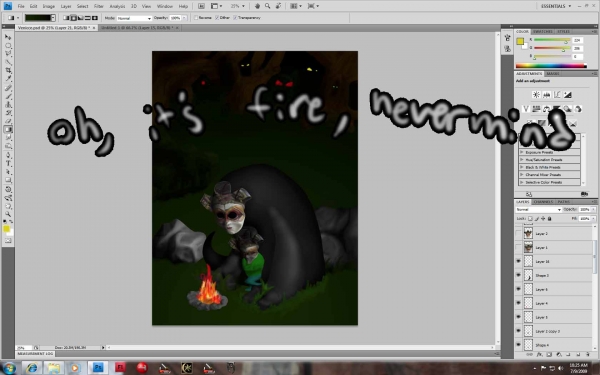Screen dimensions: 600x375
Task: Show hidden Layer 1 visibility box
Action: point(518,248)
